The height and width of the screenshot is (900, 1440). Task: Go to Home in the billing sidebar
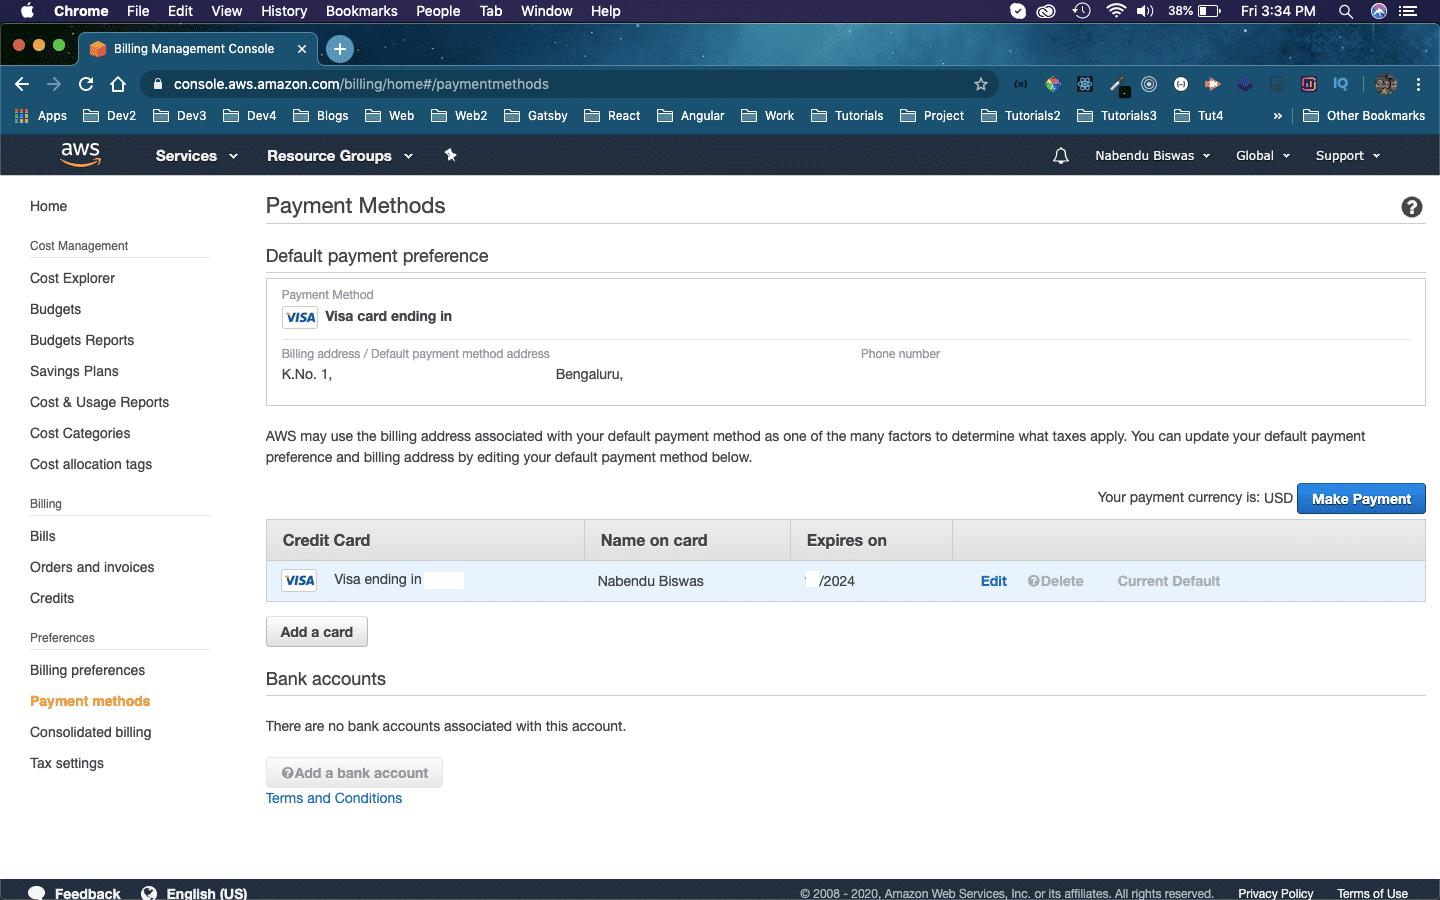click(x=48, y=206)
